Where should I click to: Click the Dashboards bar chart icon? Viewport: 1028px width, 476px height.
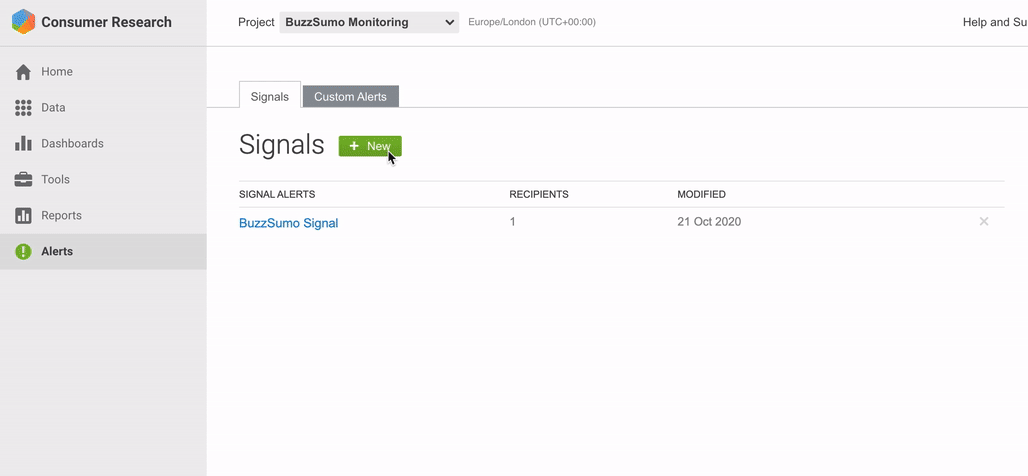pos(24,144)
